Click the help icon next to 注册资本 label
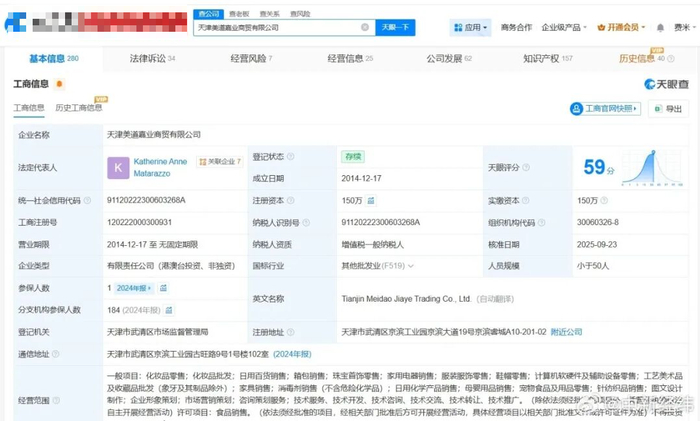This screenshot has height=421, width=700. (291, 200)
